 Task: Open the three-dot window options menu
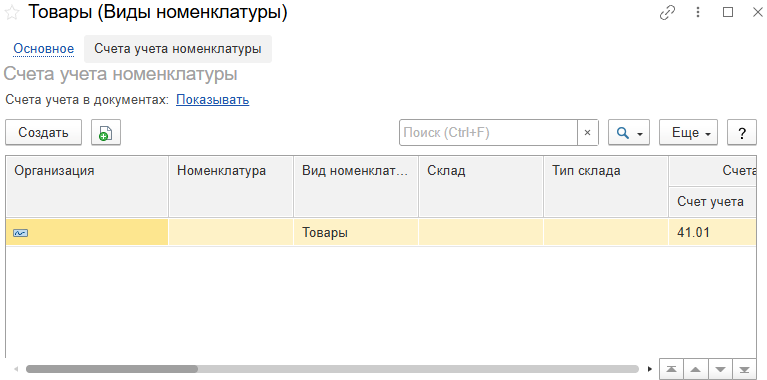tap(698, 13)
